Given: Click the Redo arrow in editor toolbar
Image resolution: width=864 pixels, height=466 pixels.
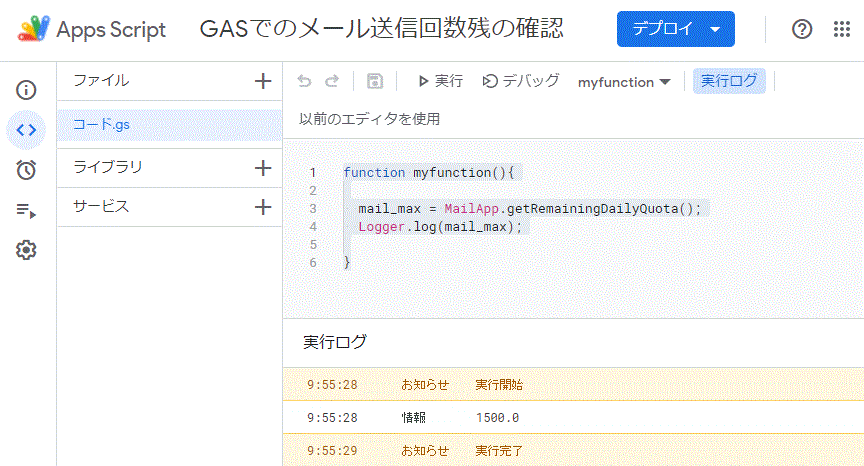Looking at the screenshot, I should 332,82.
